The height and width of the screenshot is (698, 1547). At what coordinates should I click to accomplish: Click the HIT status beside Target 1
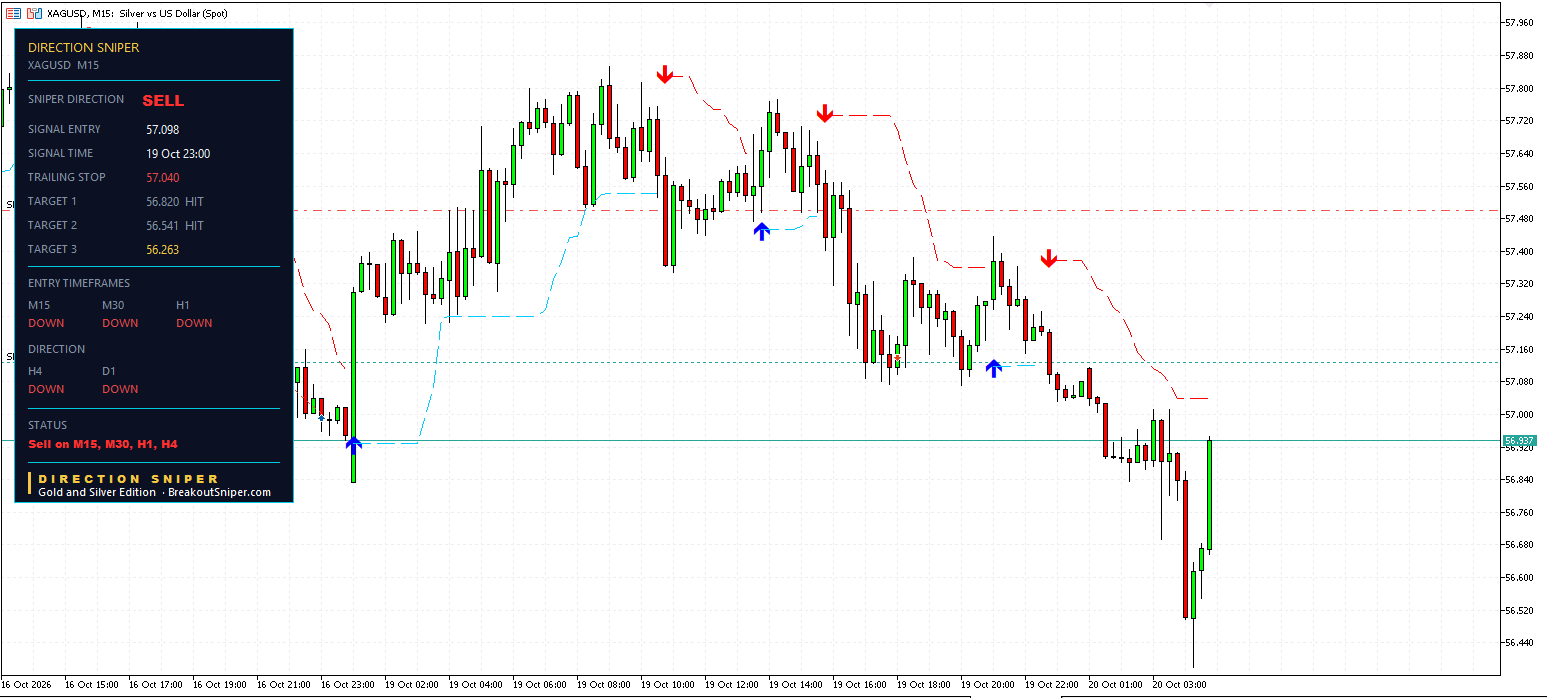coord(194,201)
